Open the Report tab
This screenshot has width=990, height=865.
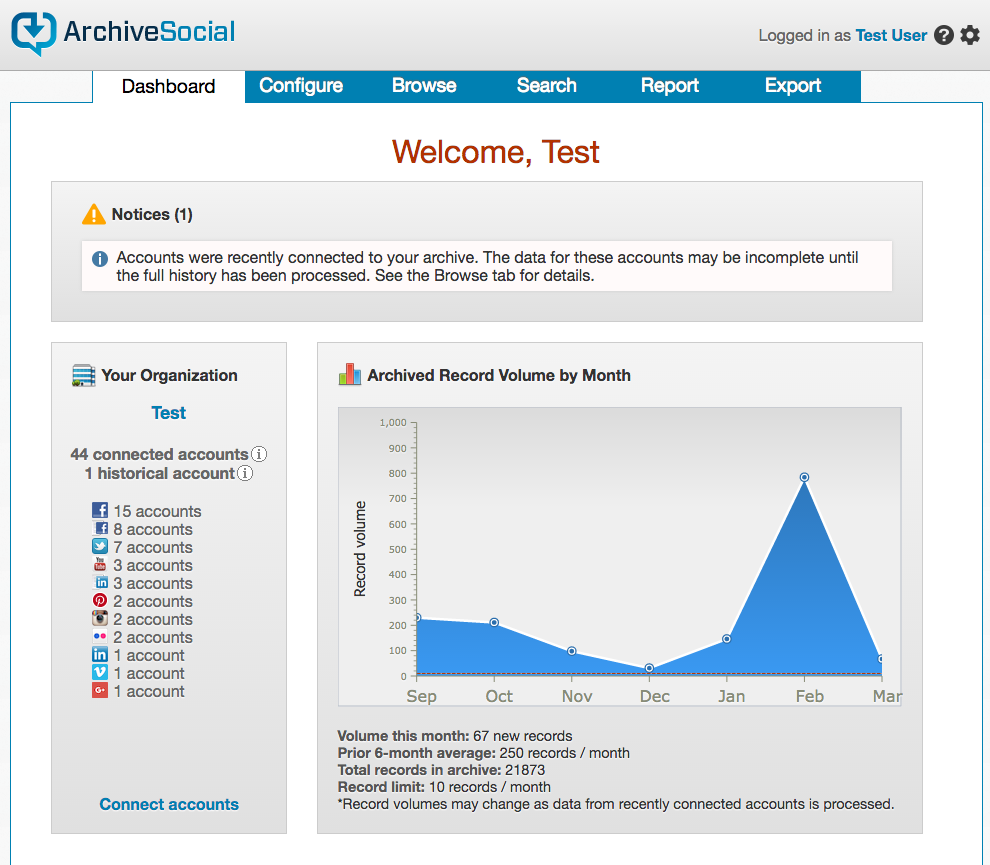pyautogui.click(x=670, y=86)
